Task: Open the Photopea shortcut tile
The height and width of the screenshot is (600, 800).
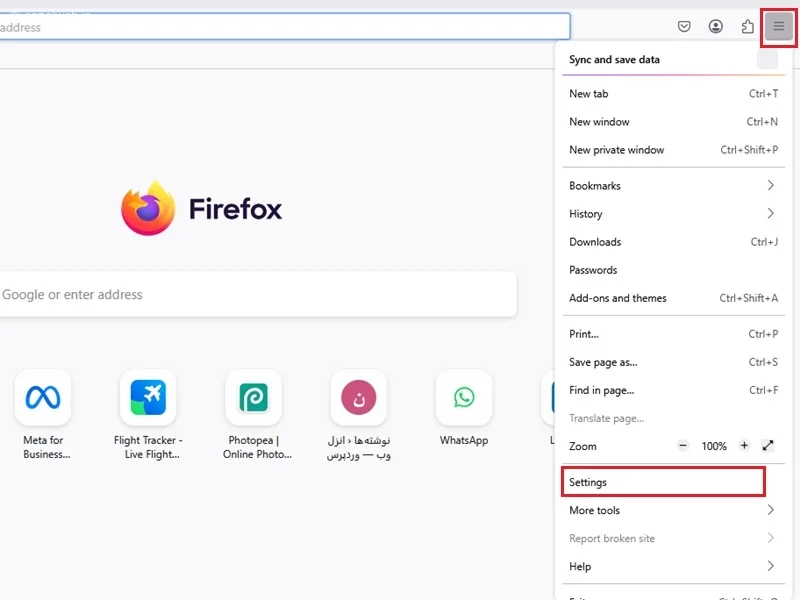Action: pyautogui.click(x=253, y=398)
